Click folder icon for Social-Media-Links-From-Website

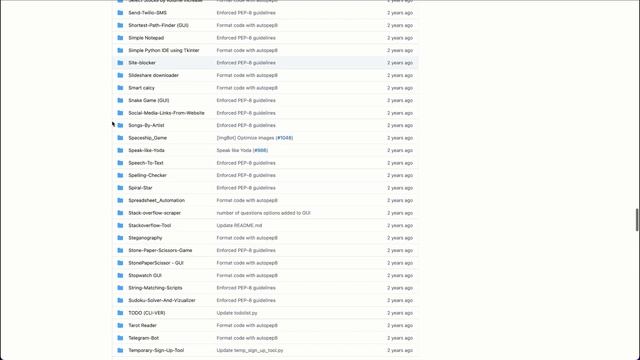120,113
